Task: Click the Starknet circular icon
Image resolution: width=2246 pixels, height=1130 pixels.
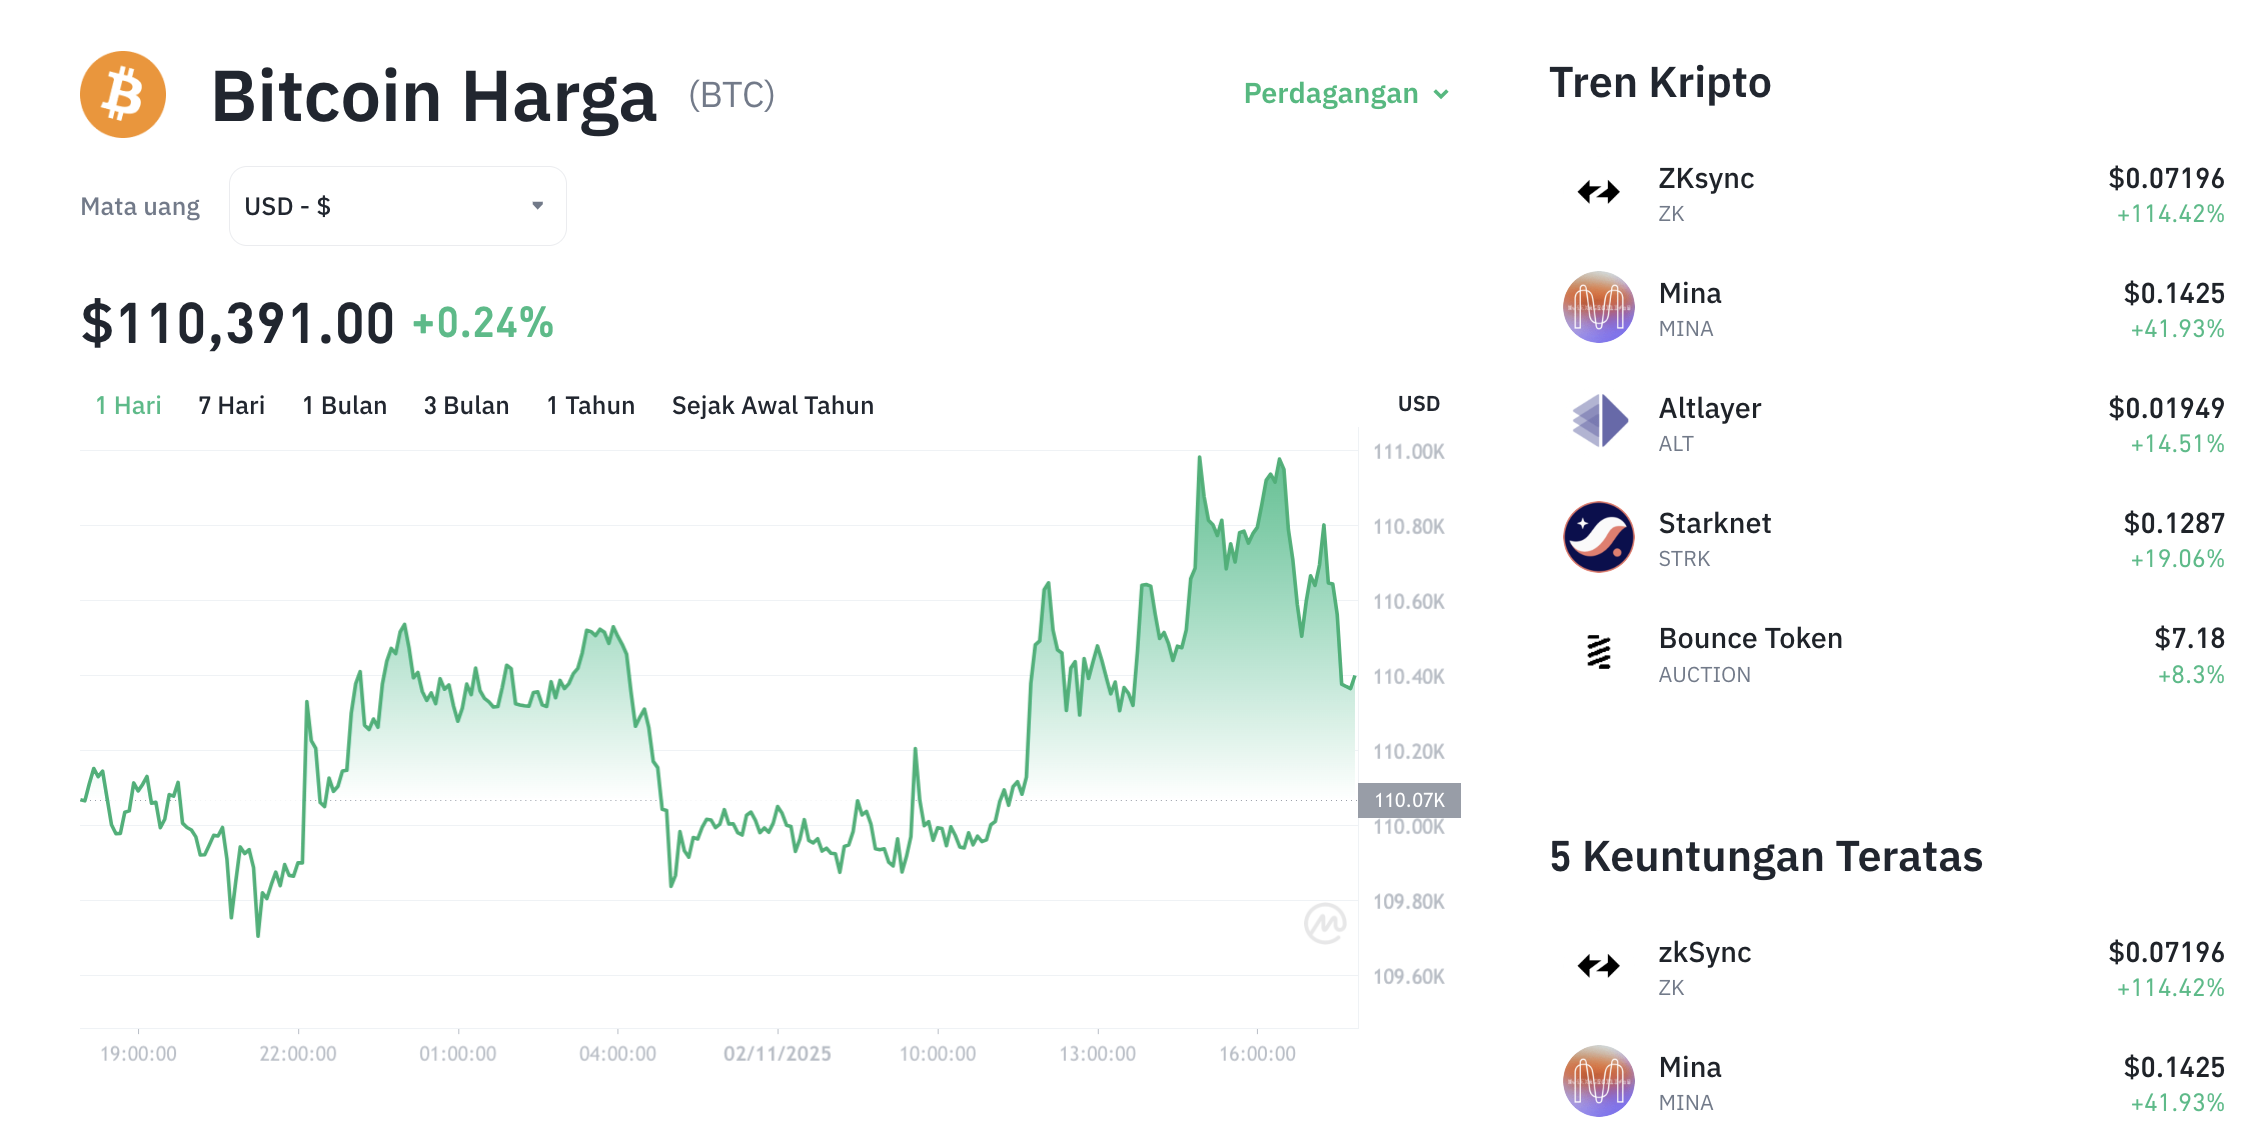Action: (1597, 537)
